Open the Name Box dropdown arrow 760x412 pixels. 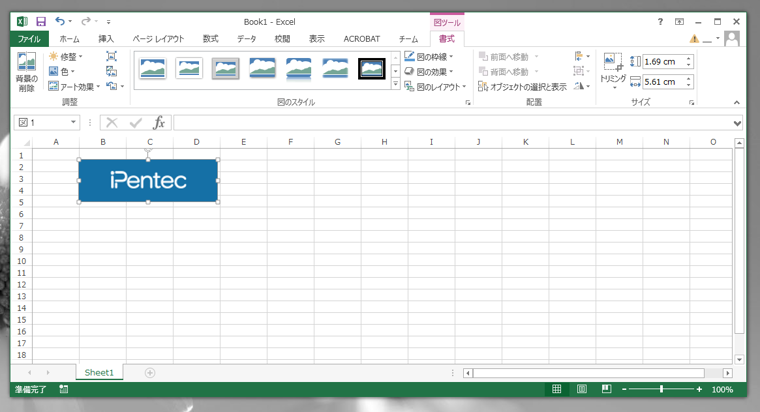click(x=73, y=122)
